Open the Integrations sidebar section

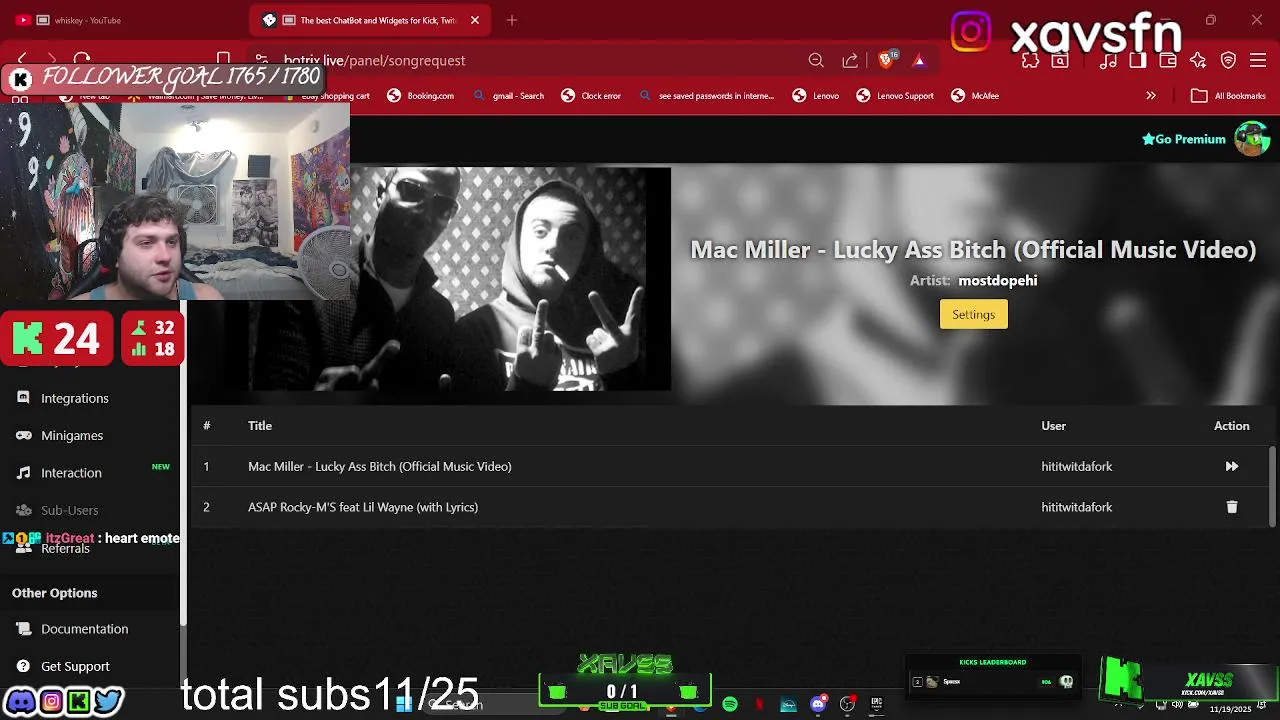point(74,398)
